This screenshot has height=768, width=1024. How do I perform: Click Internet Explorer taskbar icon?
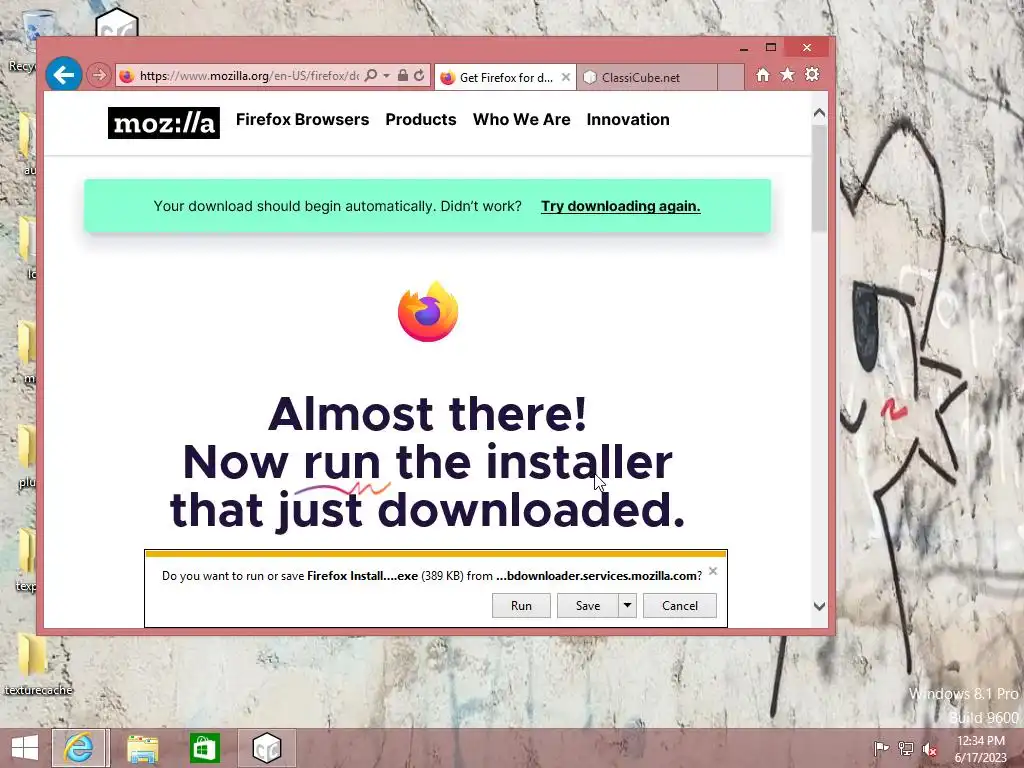[x=78, y=748]
